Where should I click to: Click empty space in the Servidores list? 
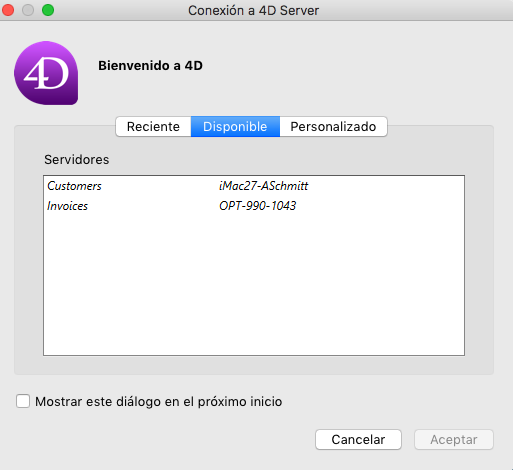click(x=254, y=283)
